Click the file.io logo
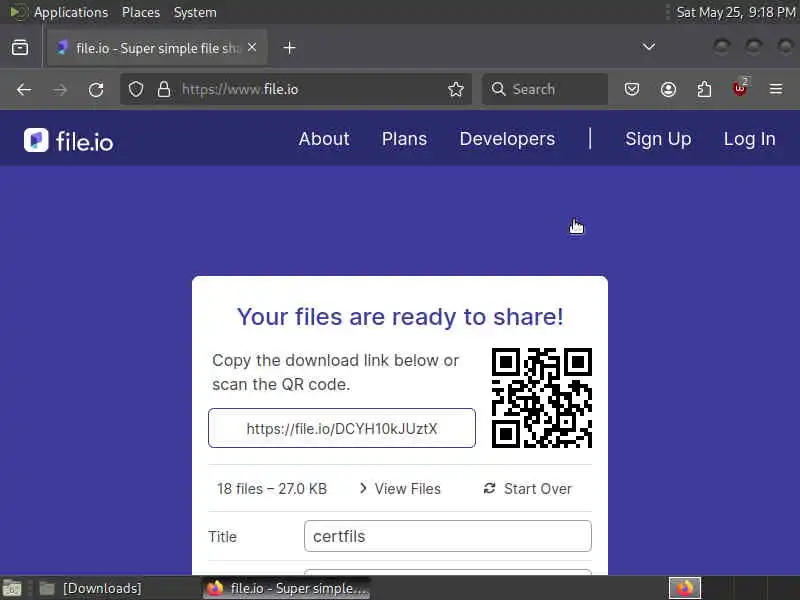Image resolution: width=800 pixels, height=600 pixels. pos(68,140)
